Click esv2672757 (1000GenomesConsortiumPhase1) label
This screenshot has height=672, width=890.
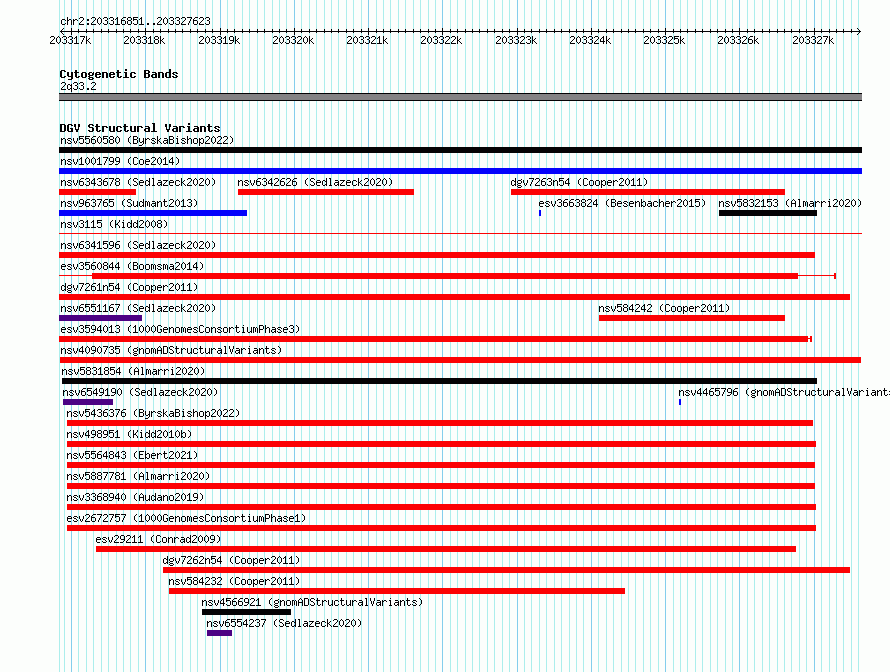click(x=186, y=518)
